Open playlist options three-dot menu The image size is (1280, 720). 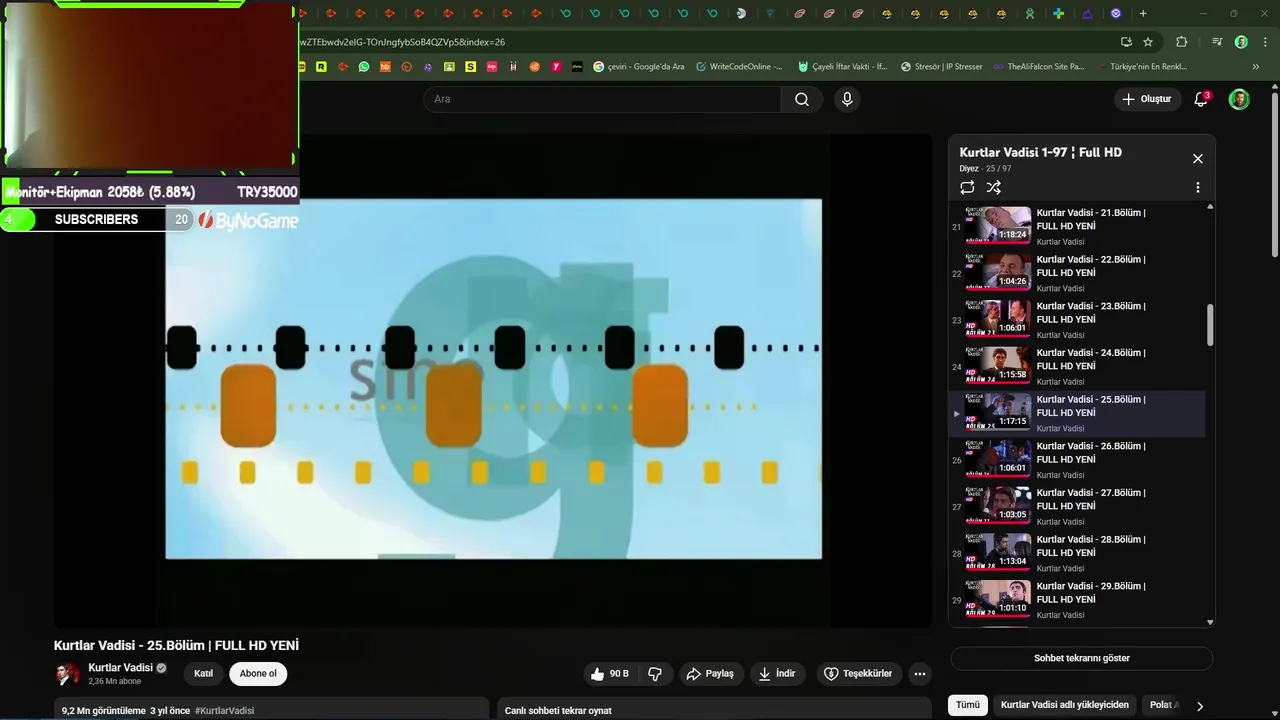point(1198,187)
